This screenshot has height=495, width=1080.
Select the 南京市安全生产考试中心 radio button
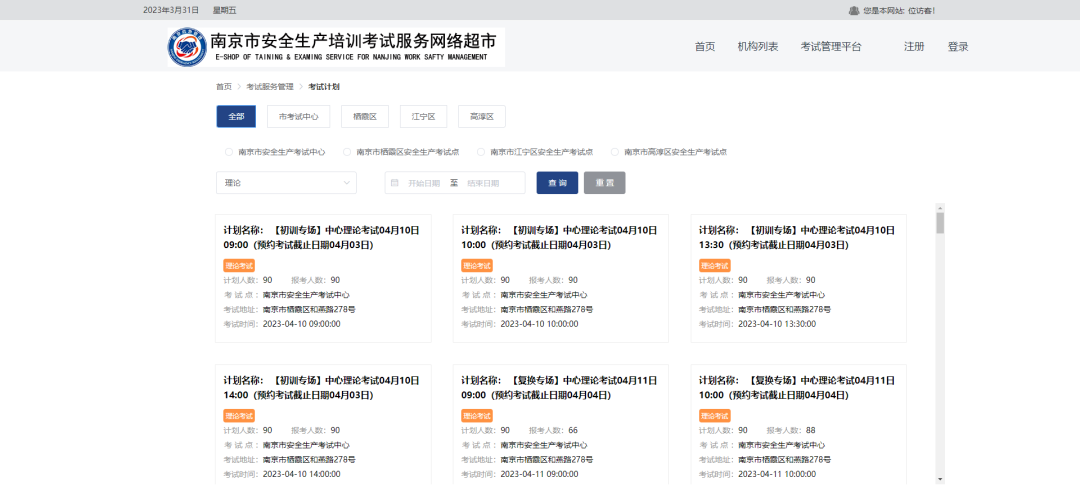tap(229, 152)
